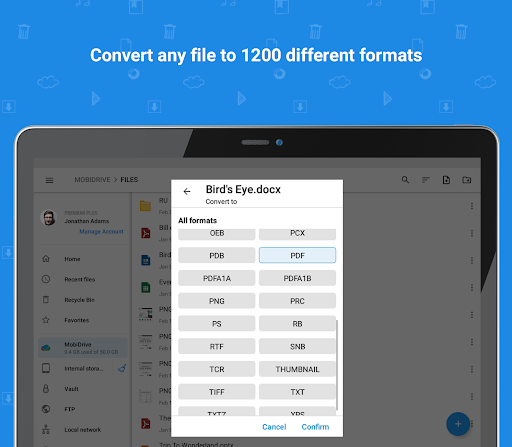Click MOBIDRIVE in the breadcrumb path
Screen dimensions: 512x447
click(92, 180)
